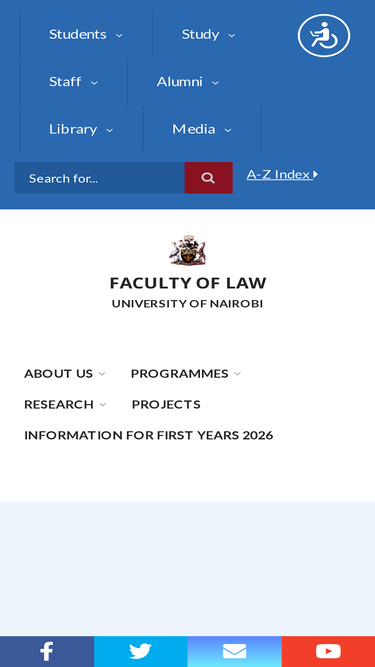Focus the Search for... input field
The image size is (375, 667).
(99, 178)
